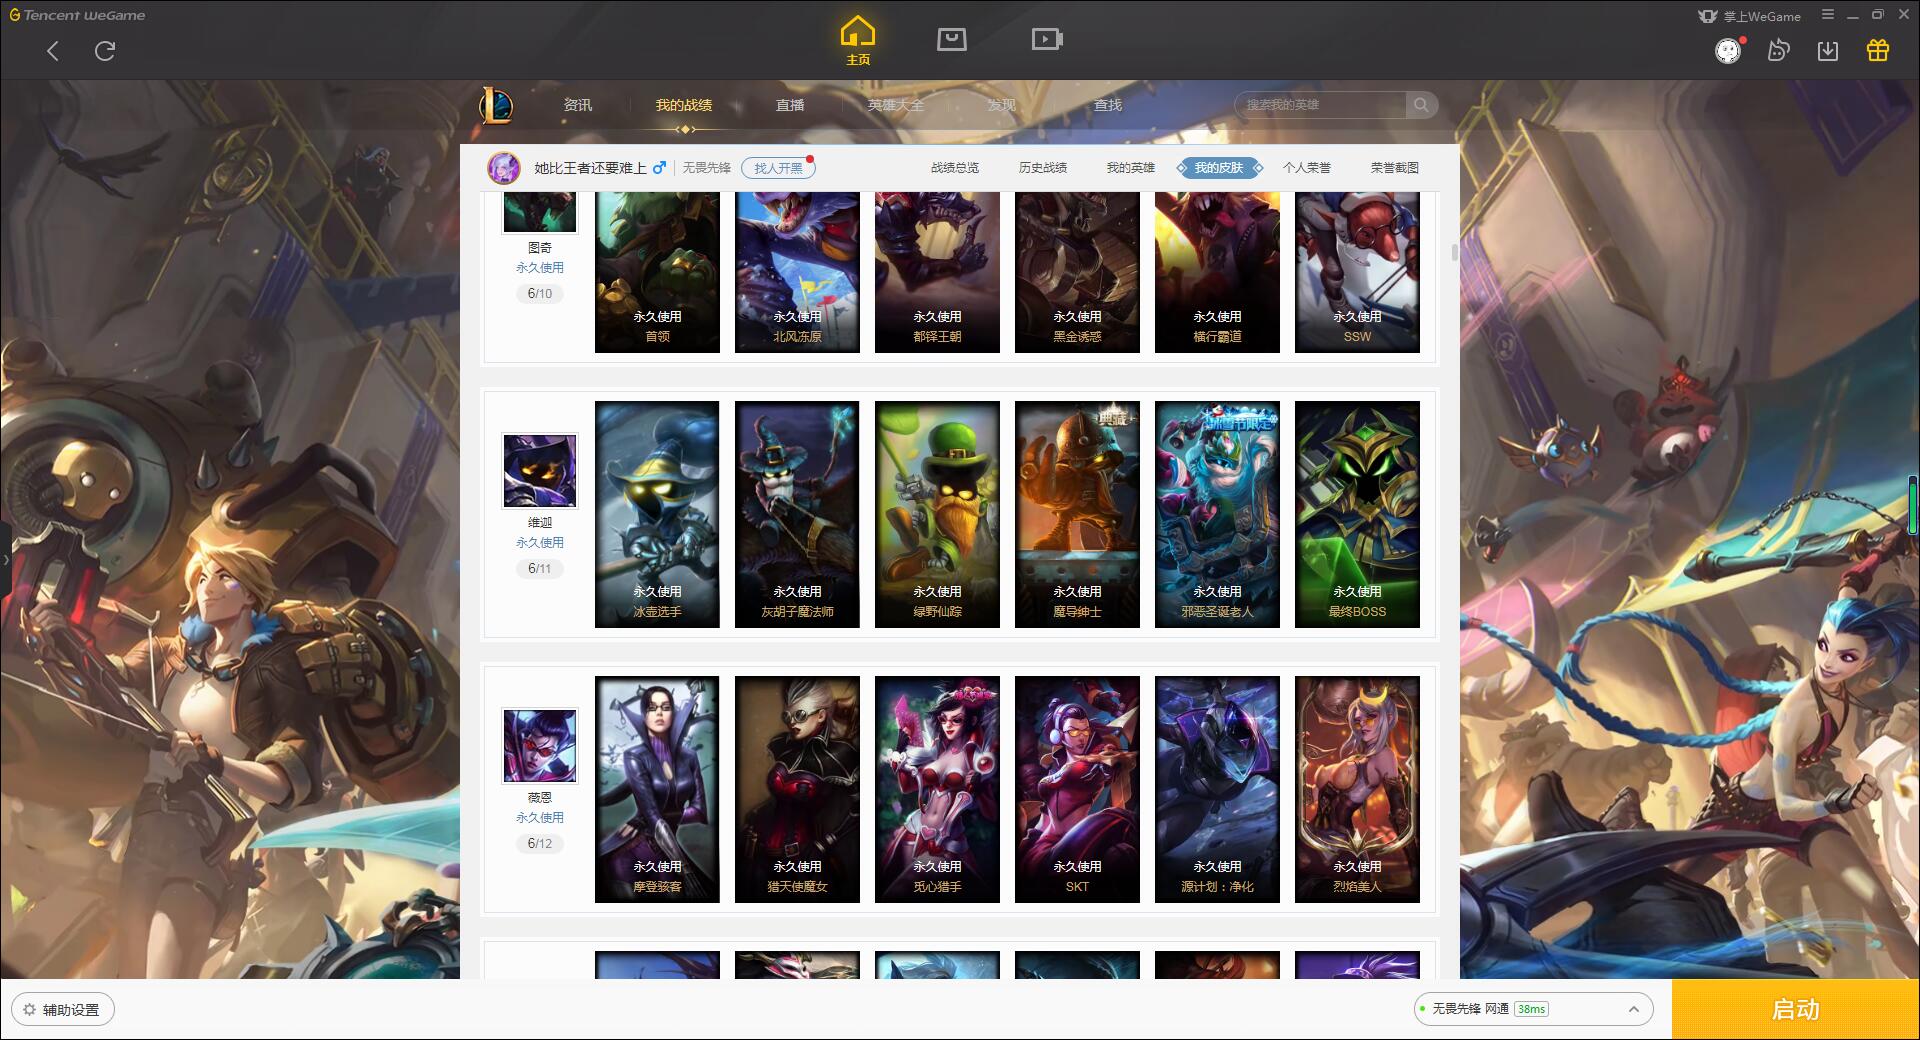Open the user avatar icon in header
The image size is (1920, 1040).
coord(1728,51)
